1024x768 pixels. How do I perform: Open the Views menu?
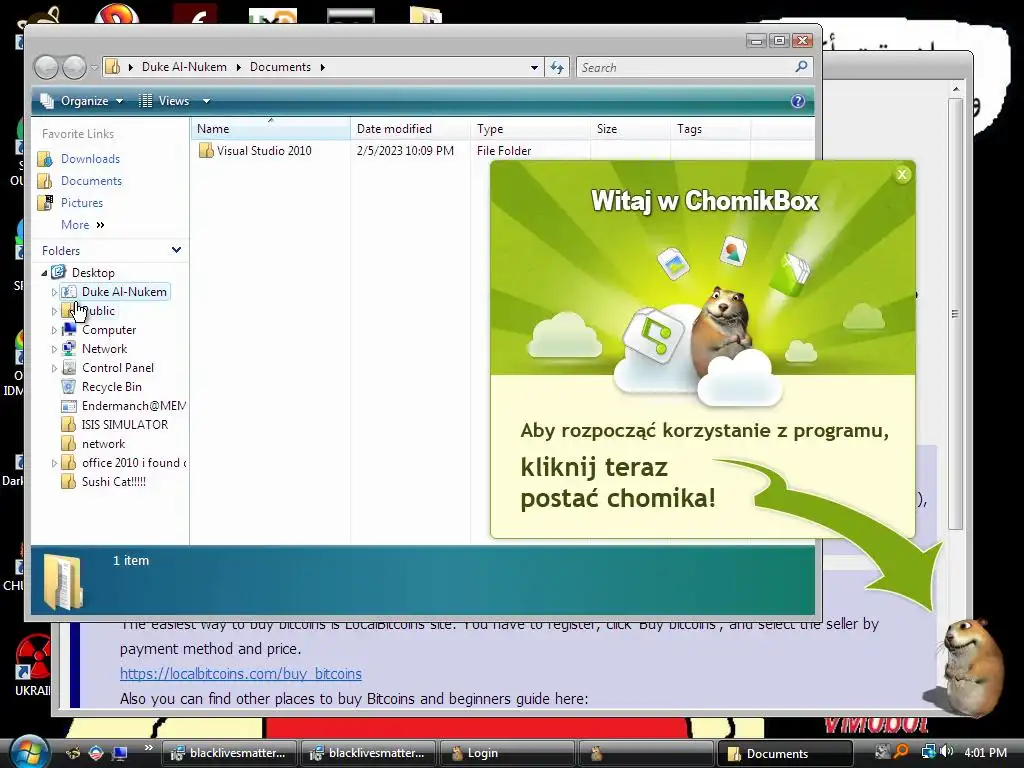click(x=165, y=101)
